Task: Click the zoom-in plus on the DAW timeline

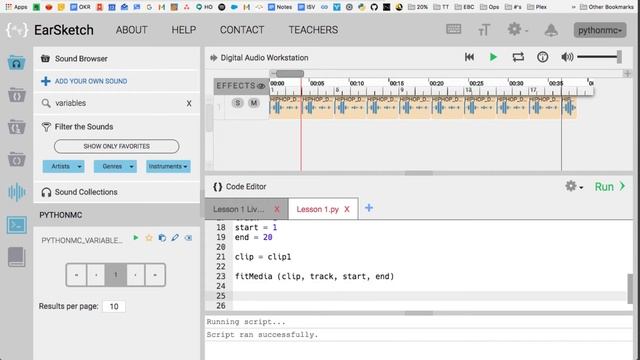Action: click(627, 74)
